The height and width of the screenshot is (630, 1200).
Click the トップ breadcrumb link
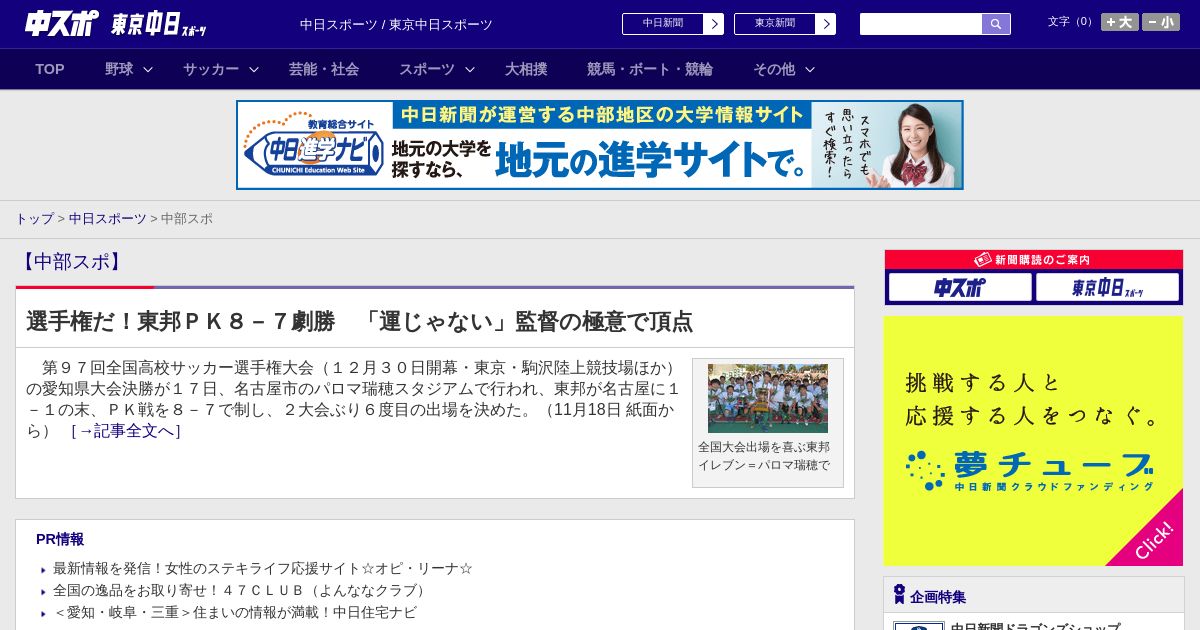coord(34,218)
